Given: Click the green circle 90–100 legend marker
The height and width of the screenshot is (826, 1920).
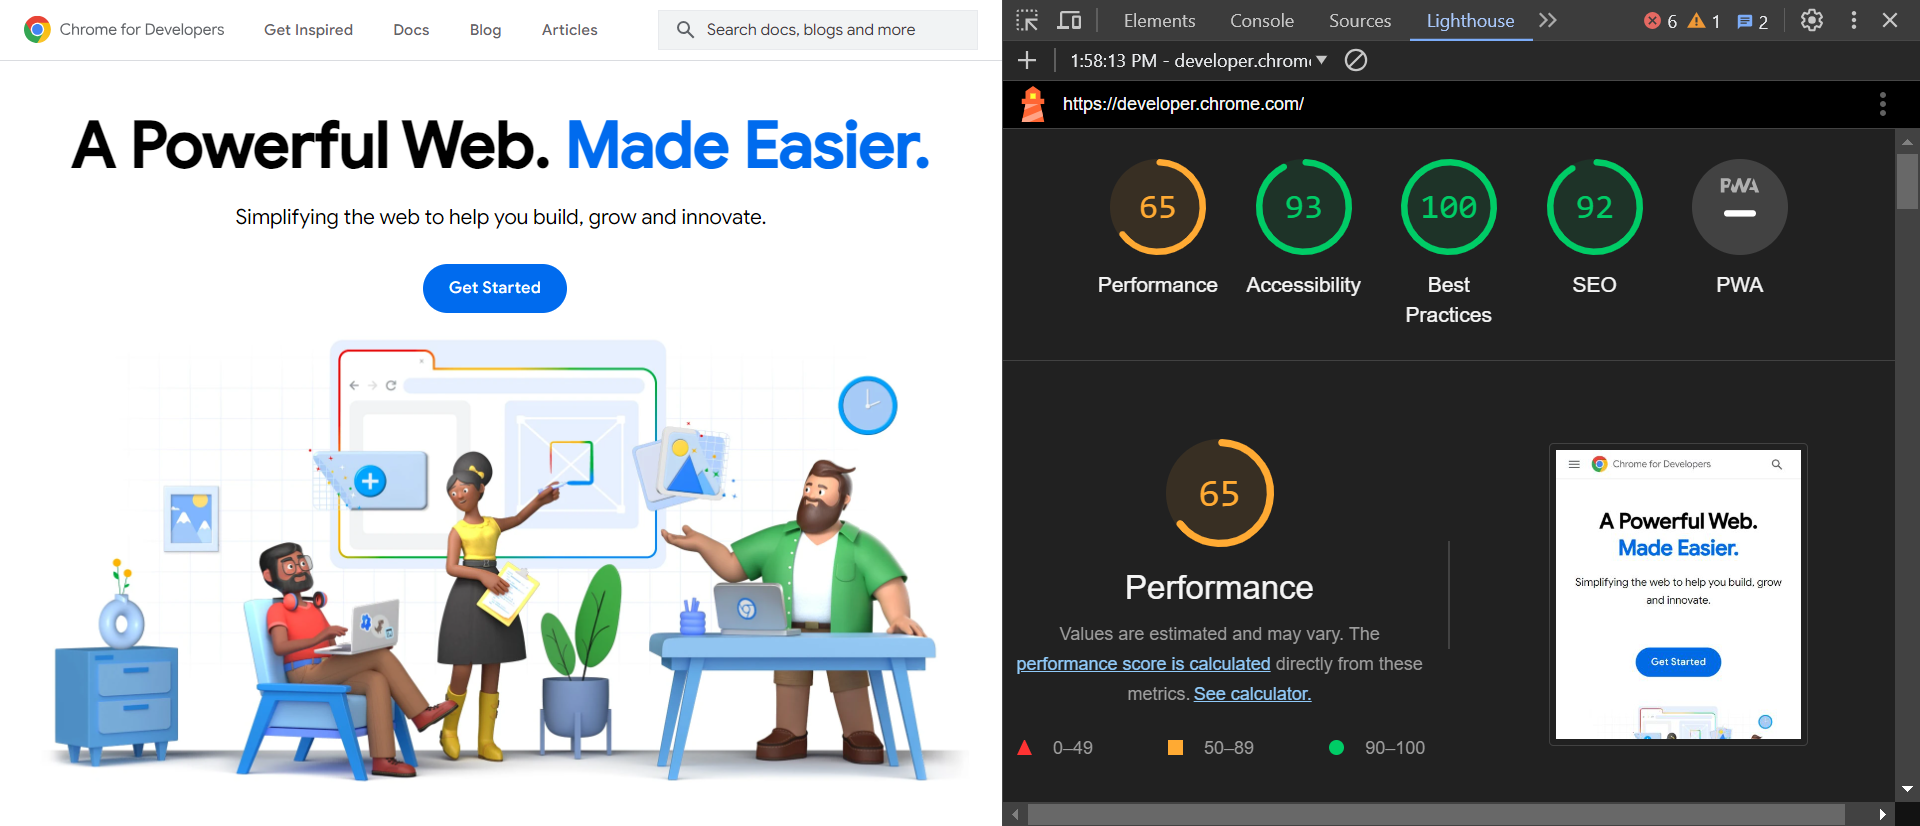Looking at the screenshot, I should click(x=1336, y=748).
